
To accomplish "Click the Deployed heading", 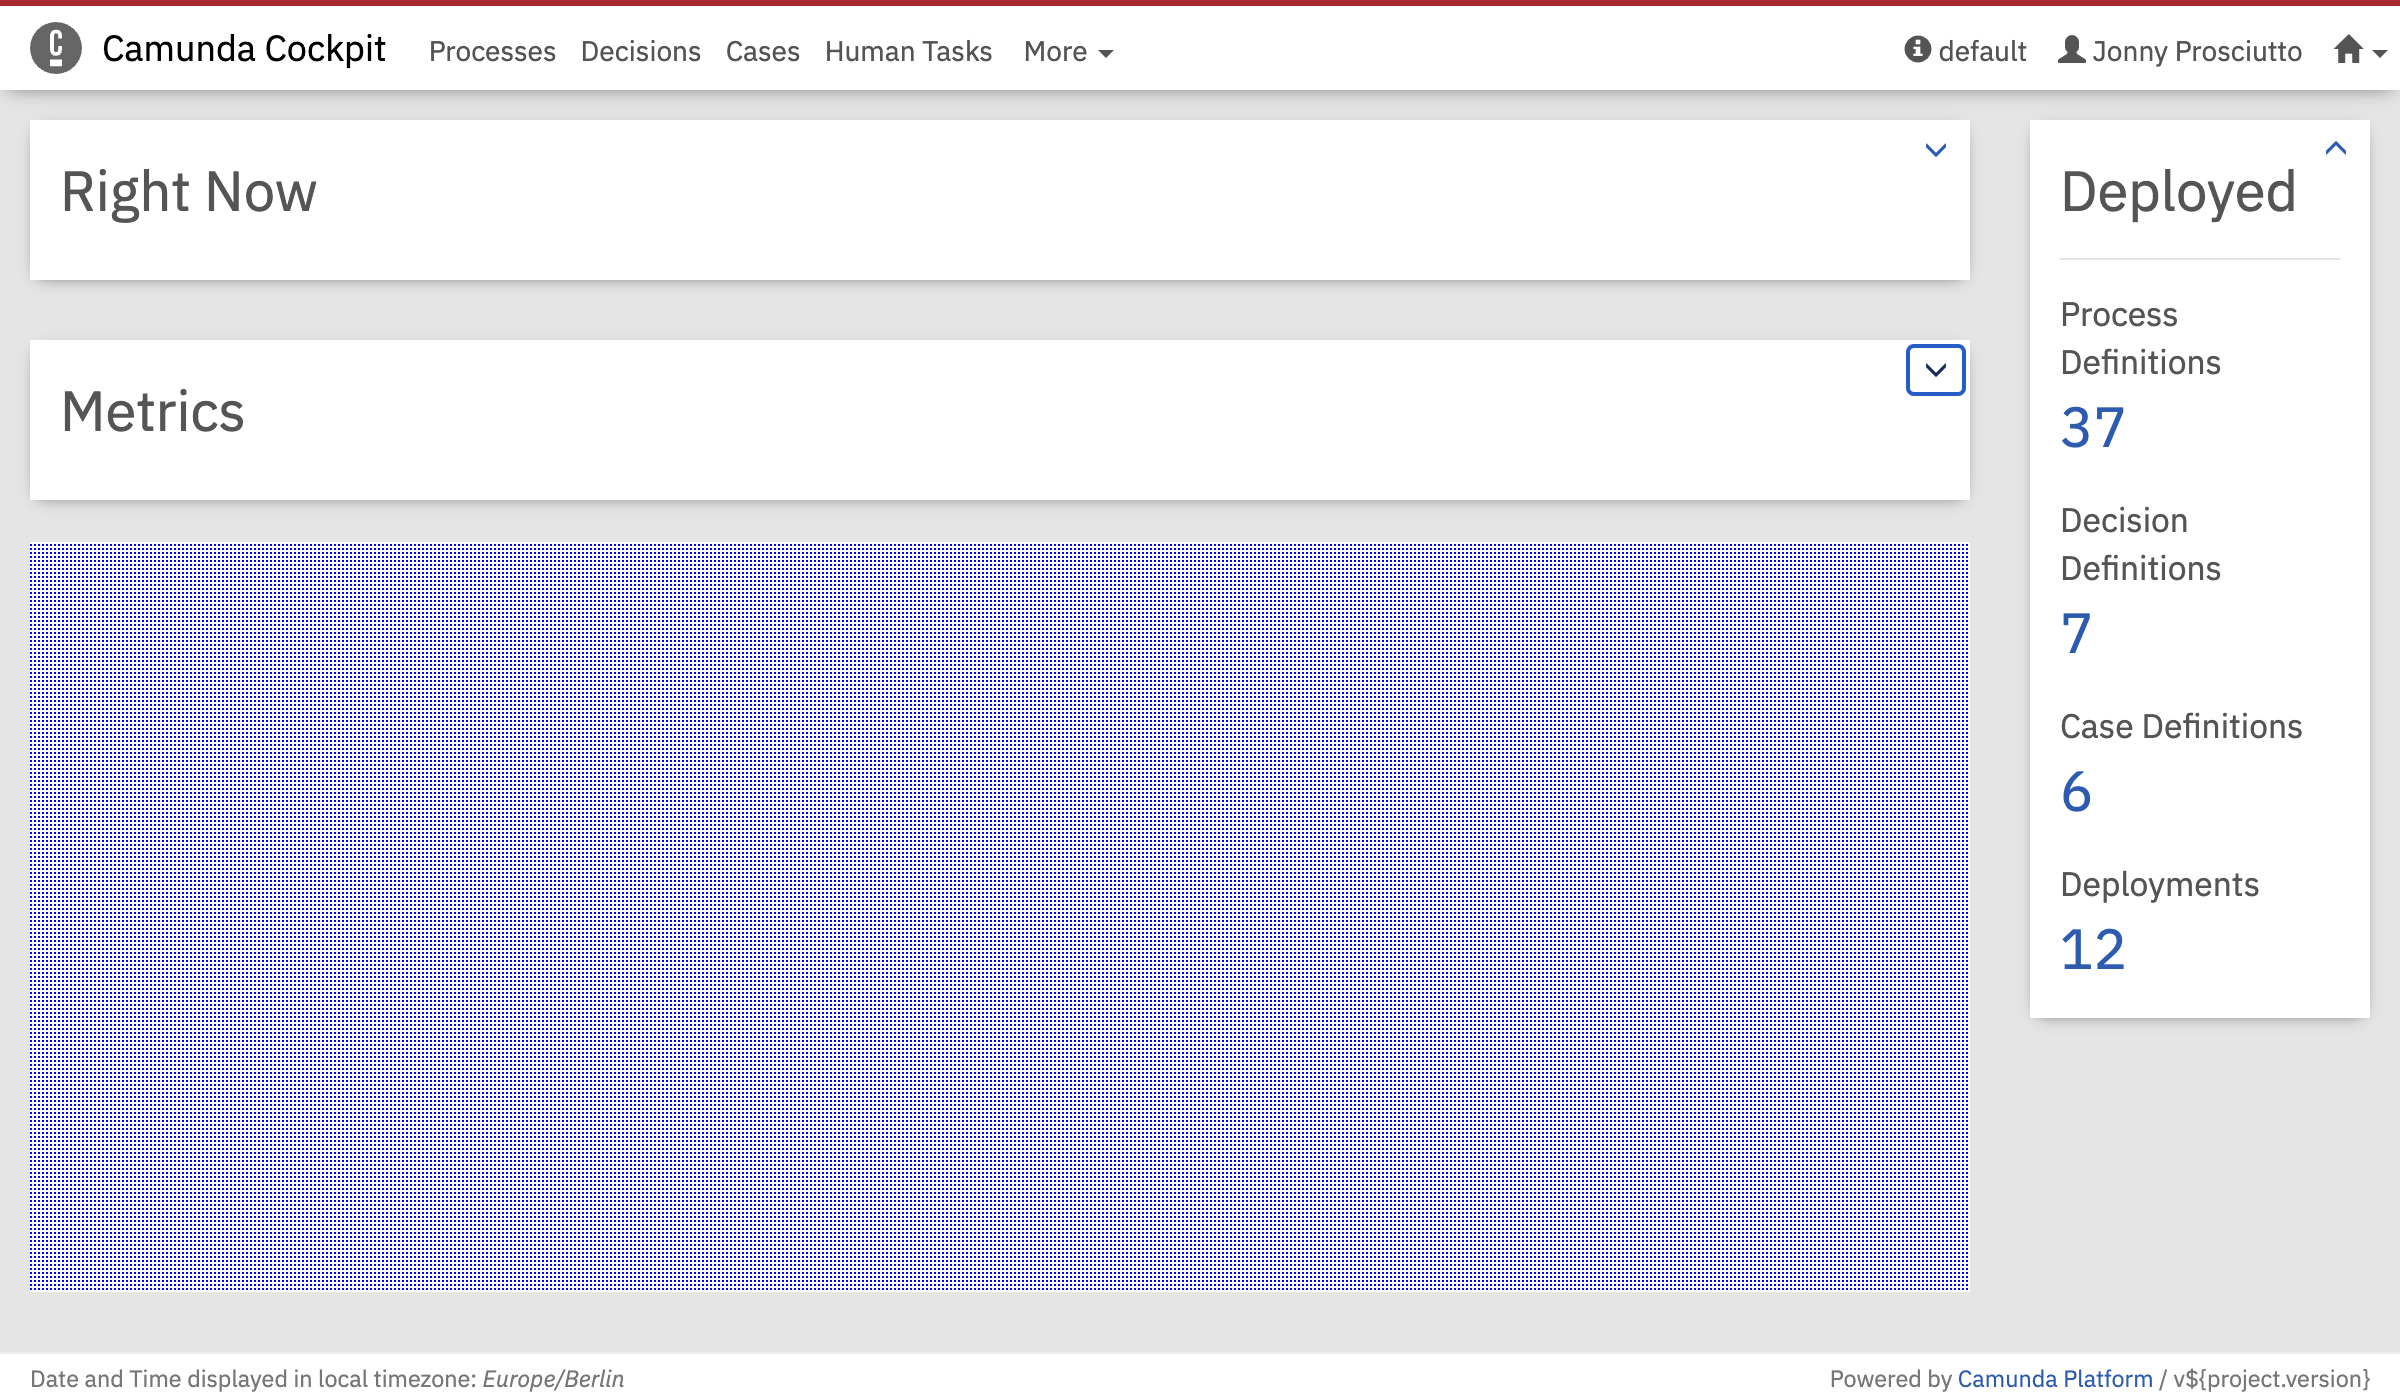I will (2179, 192).
